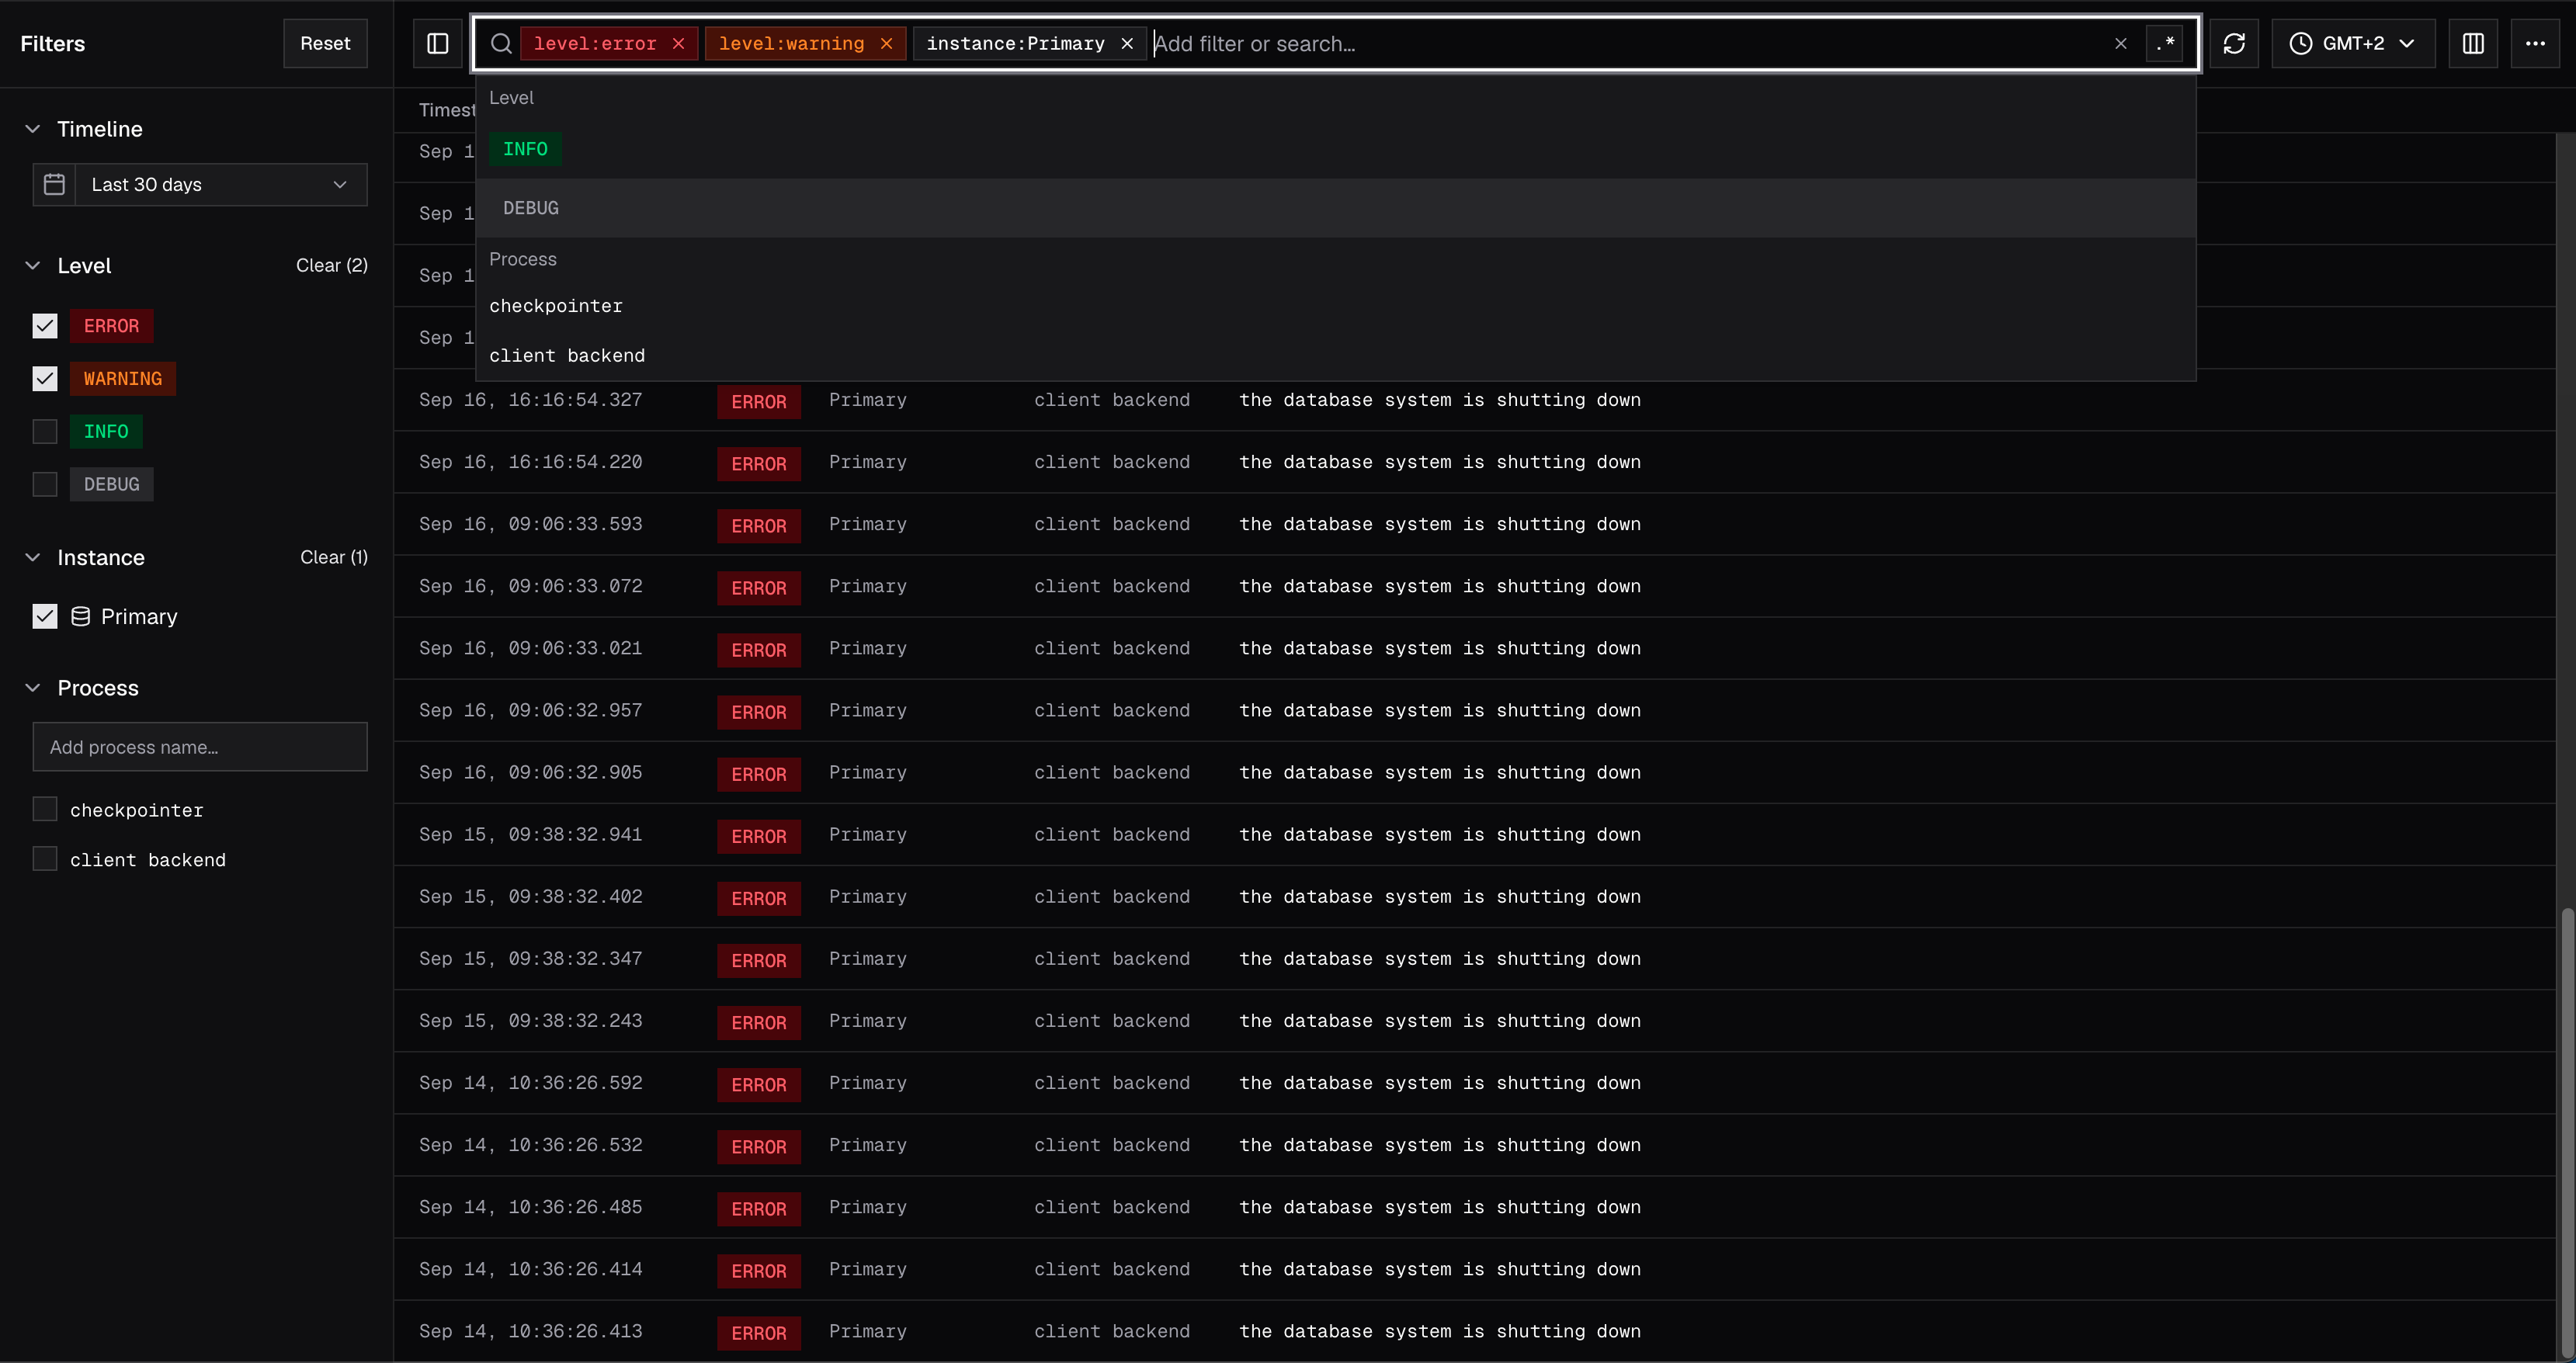Image resolution: width=2576 pixels, height=1363 pixels.
Task: Clear the search bar with X icon
Action: (x=2121, y=43)
